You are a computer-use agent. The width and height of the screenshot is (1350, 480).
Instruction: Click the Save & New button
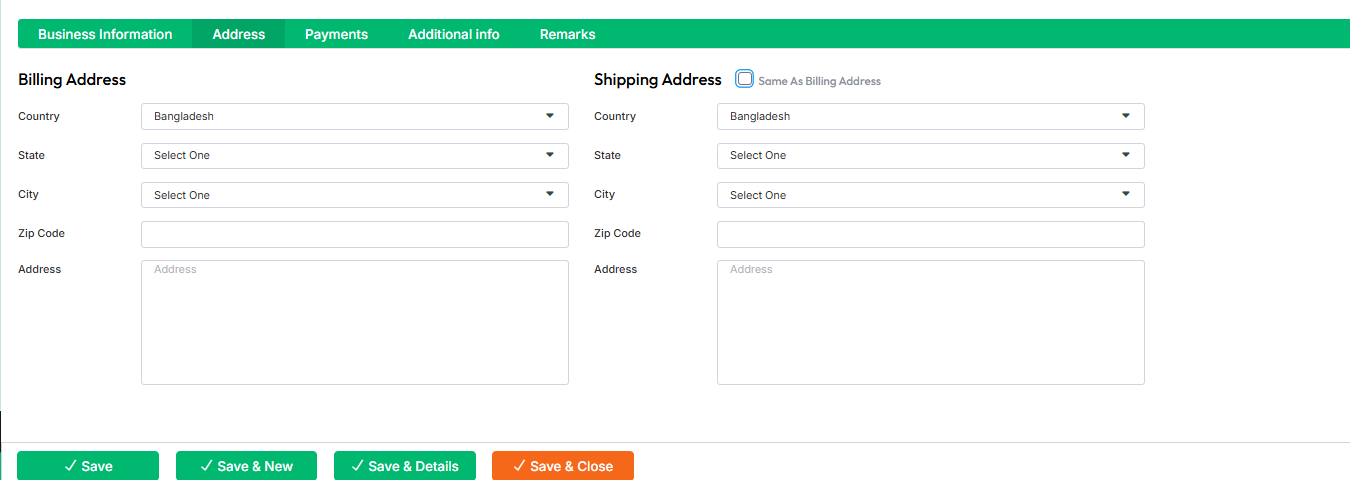246,466
